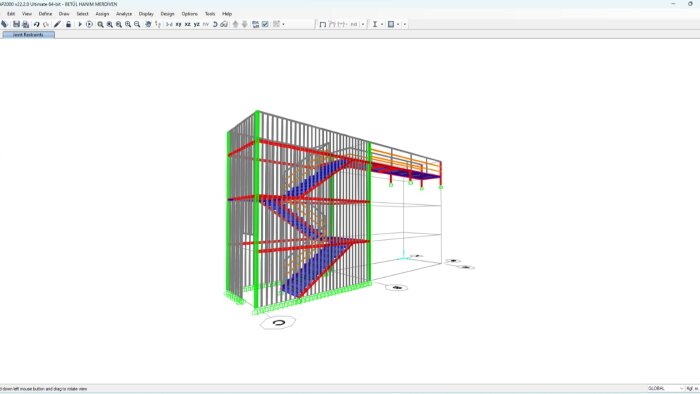Click the Rubber Band Zoom magnifier icon

(100, 25)
